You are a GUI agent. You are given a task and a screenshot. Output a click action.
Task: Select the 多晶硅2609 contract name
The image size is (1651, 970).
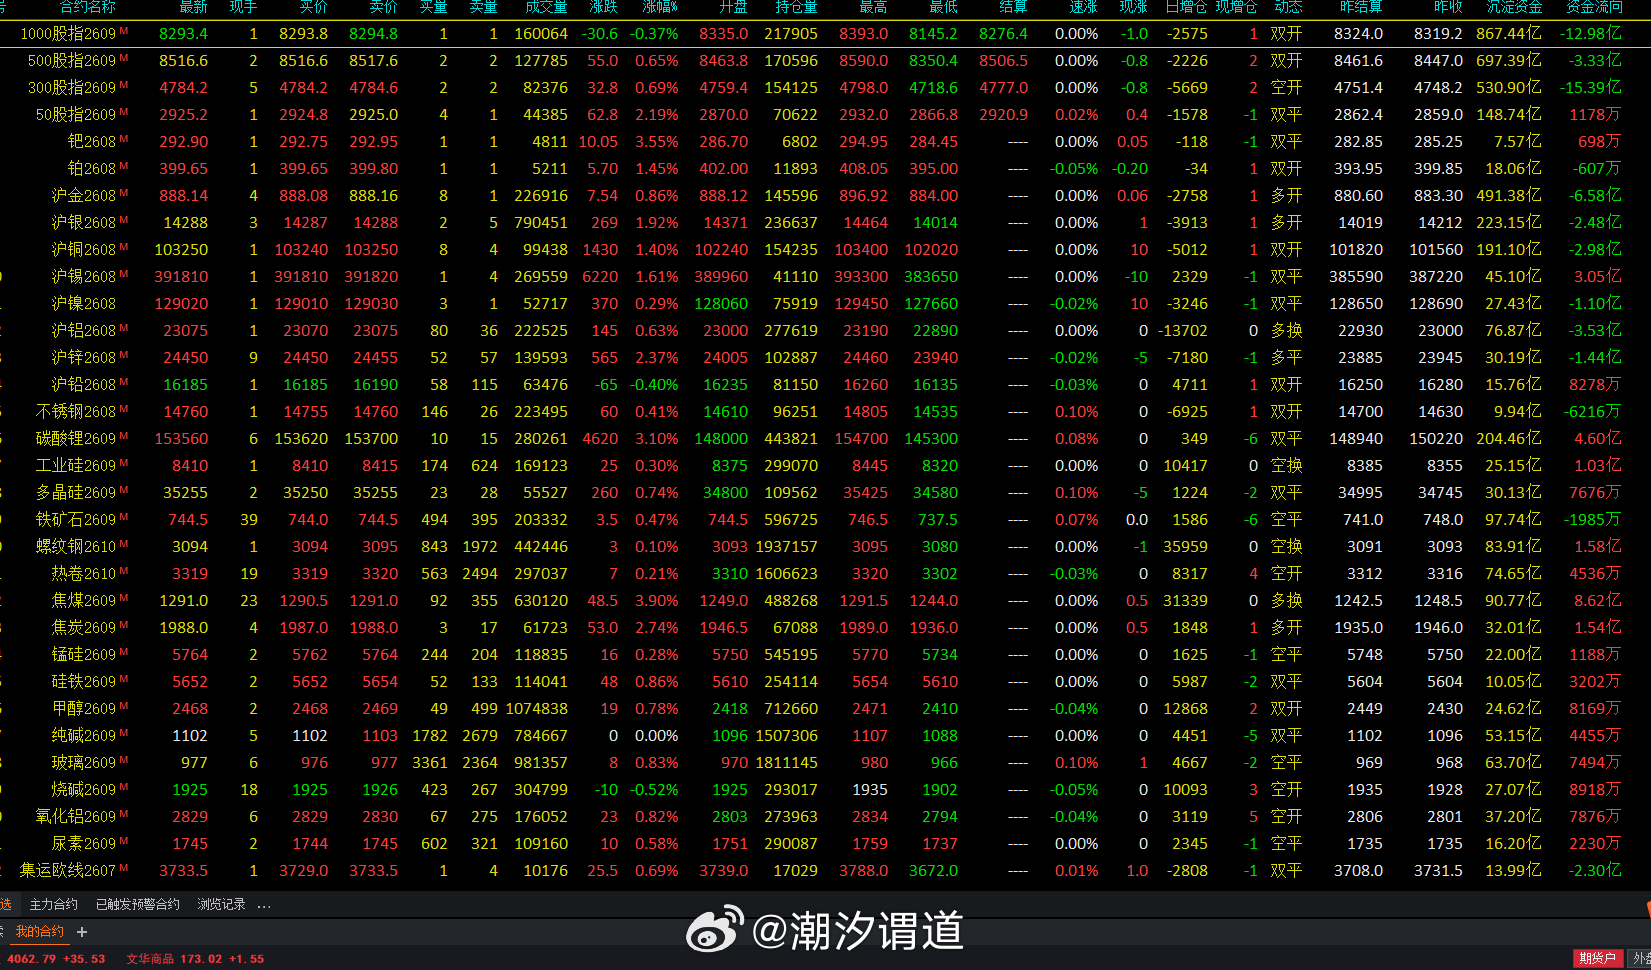[76, 493]
